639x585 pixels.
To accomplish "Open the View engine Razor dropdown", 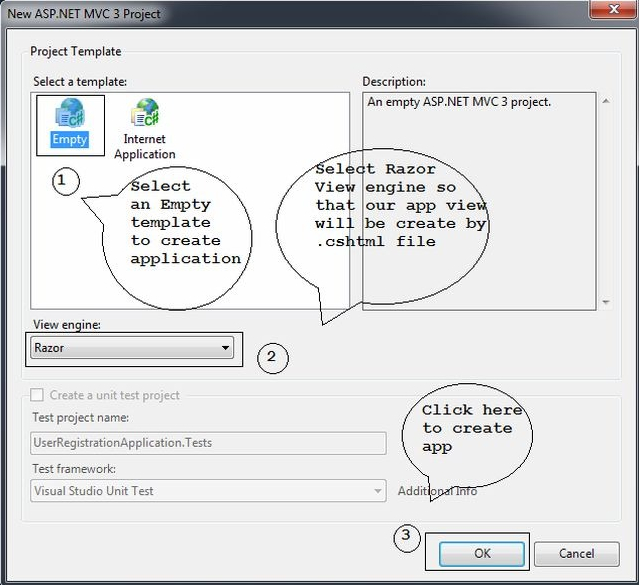I will click(x=132, y=348).
